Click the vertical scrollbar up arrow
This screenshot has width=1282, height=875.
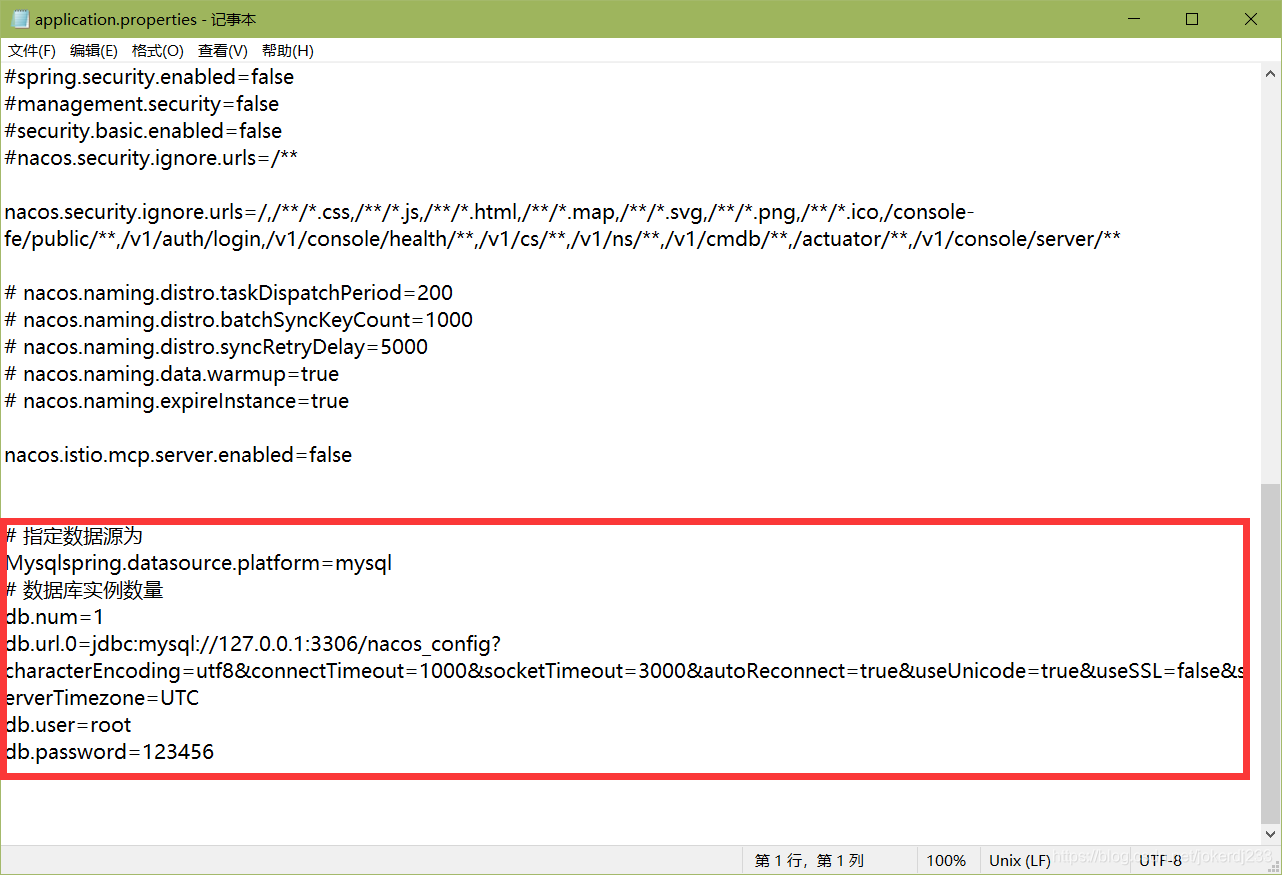pos(1270,75)
